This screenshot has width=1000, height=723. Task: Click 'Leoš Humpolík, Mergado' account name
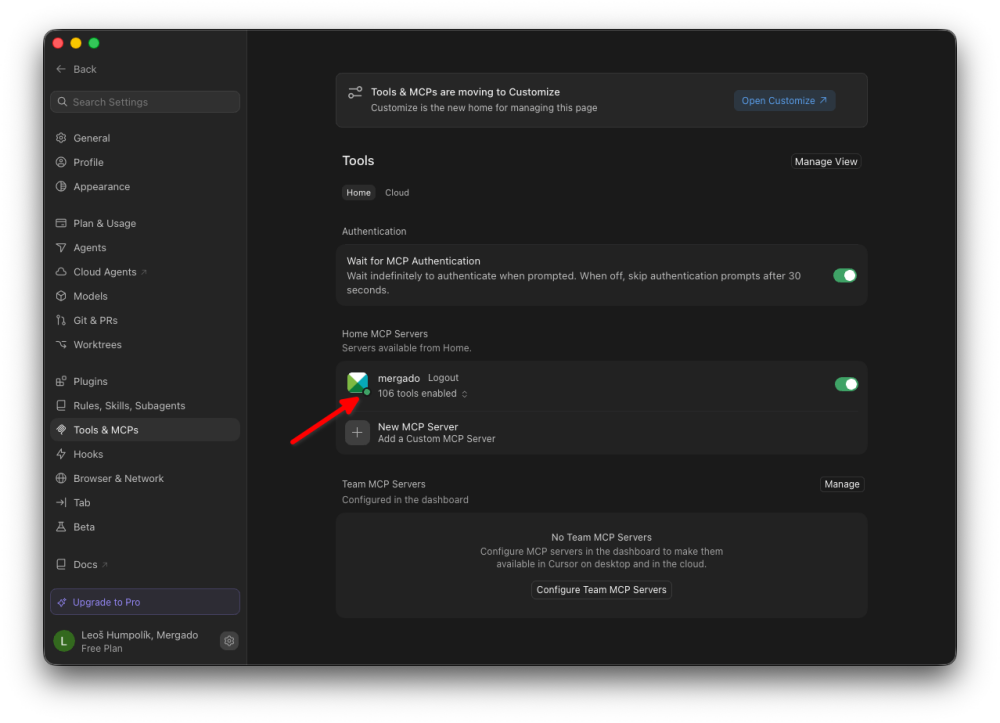coord(140,635)
